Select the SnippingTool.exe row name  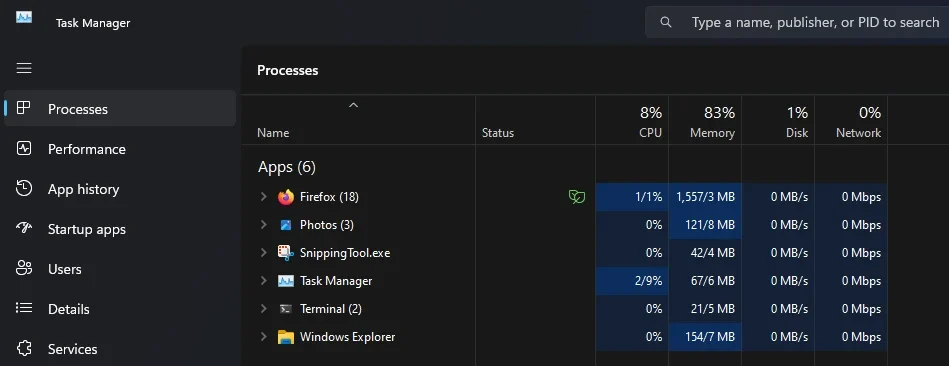pyautogui.click(x=345, y=253)
